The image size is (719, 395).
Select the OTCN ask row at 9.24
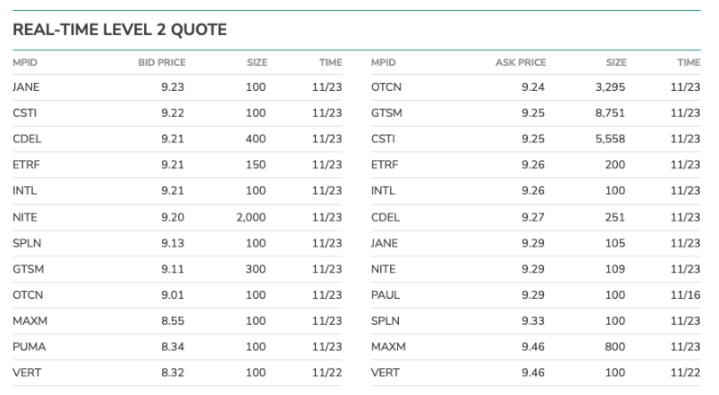(x=536, y=87)
